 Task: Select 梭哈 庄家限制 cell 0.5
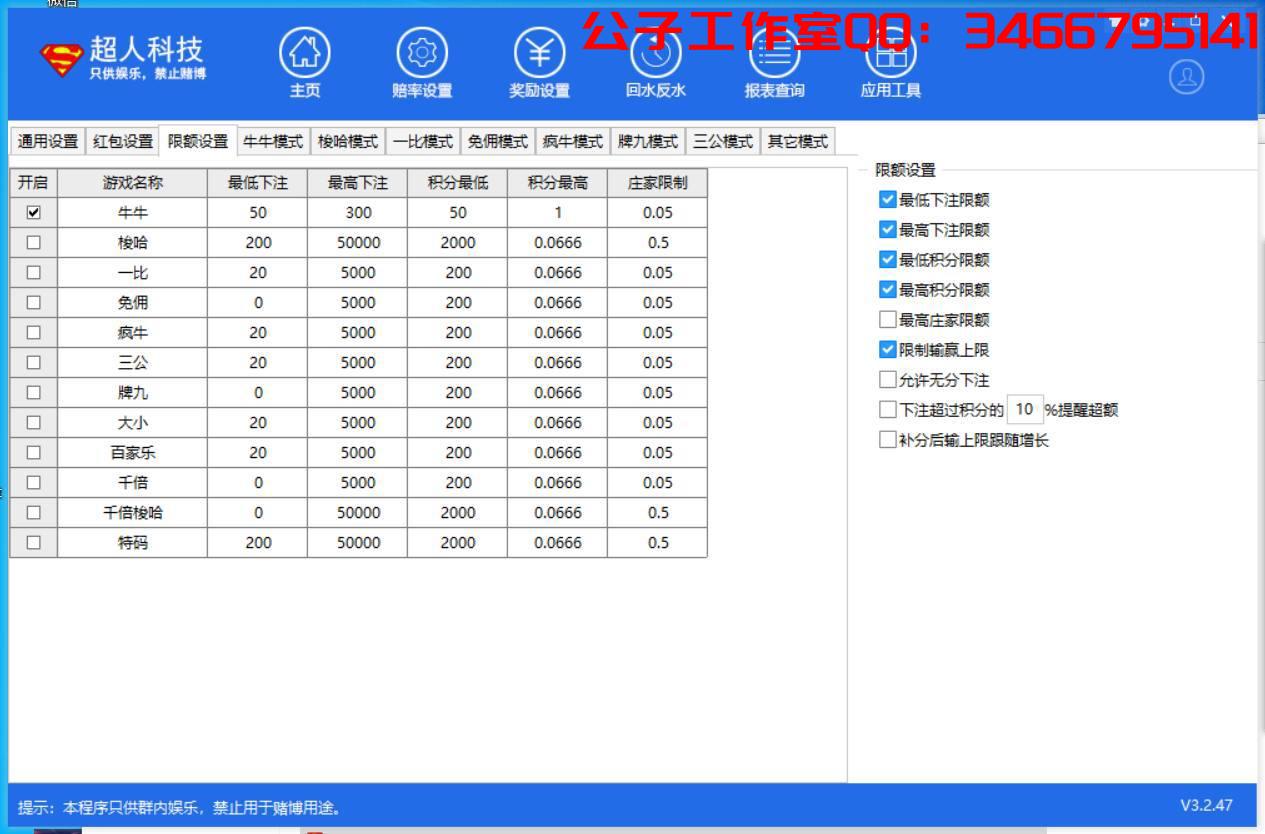[x=658, y=242]
